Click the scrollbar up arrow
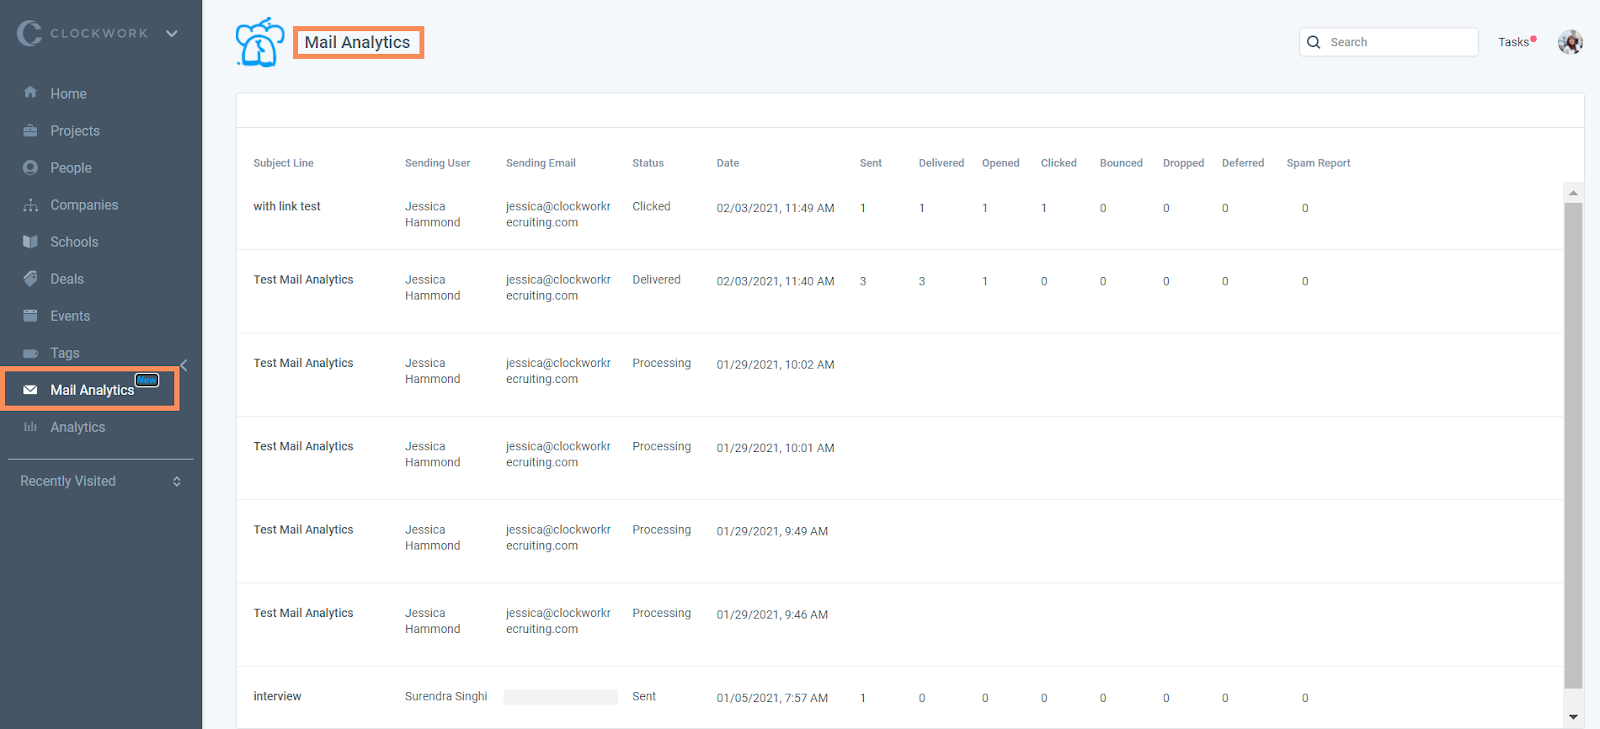The height and width of the screenshot is (729, 1600). [1573, 192]
